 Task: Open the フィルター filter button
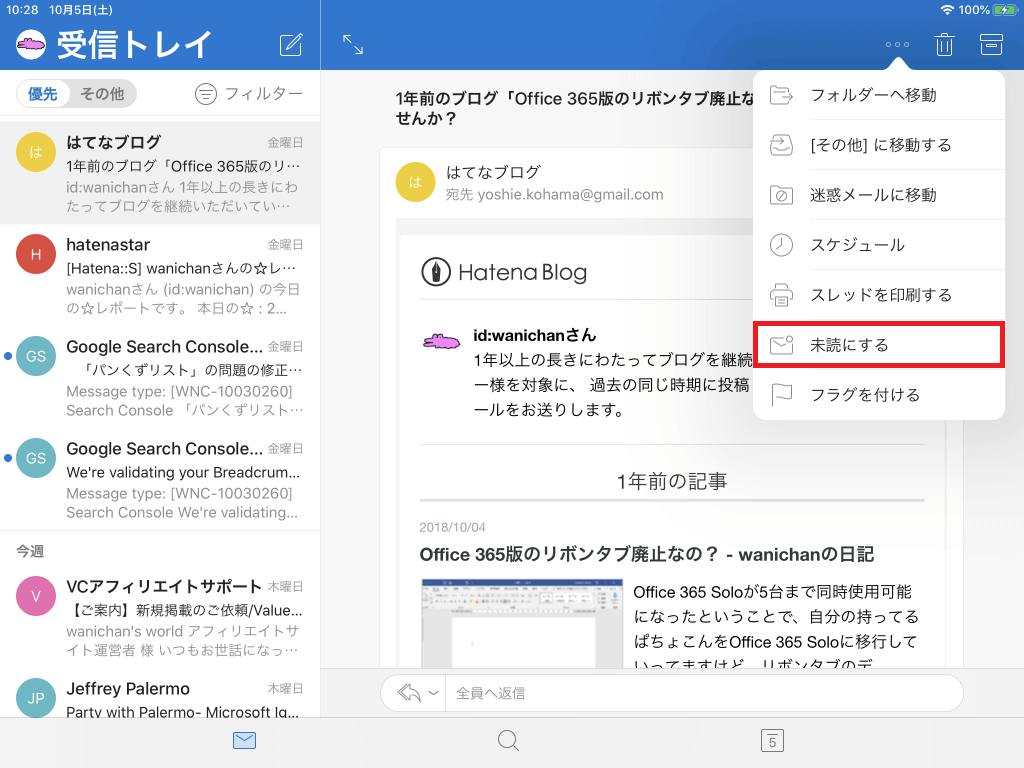coord(249,94)
